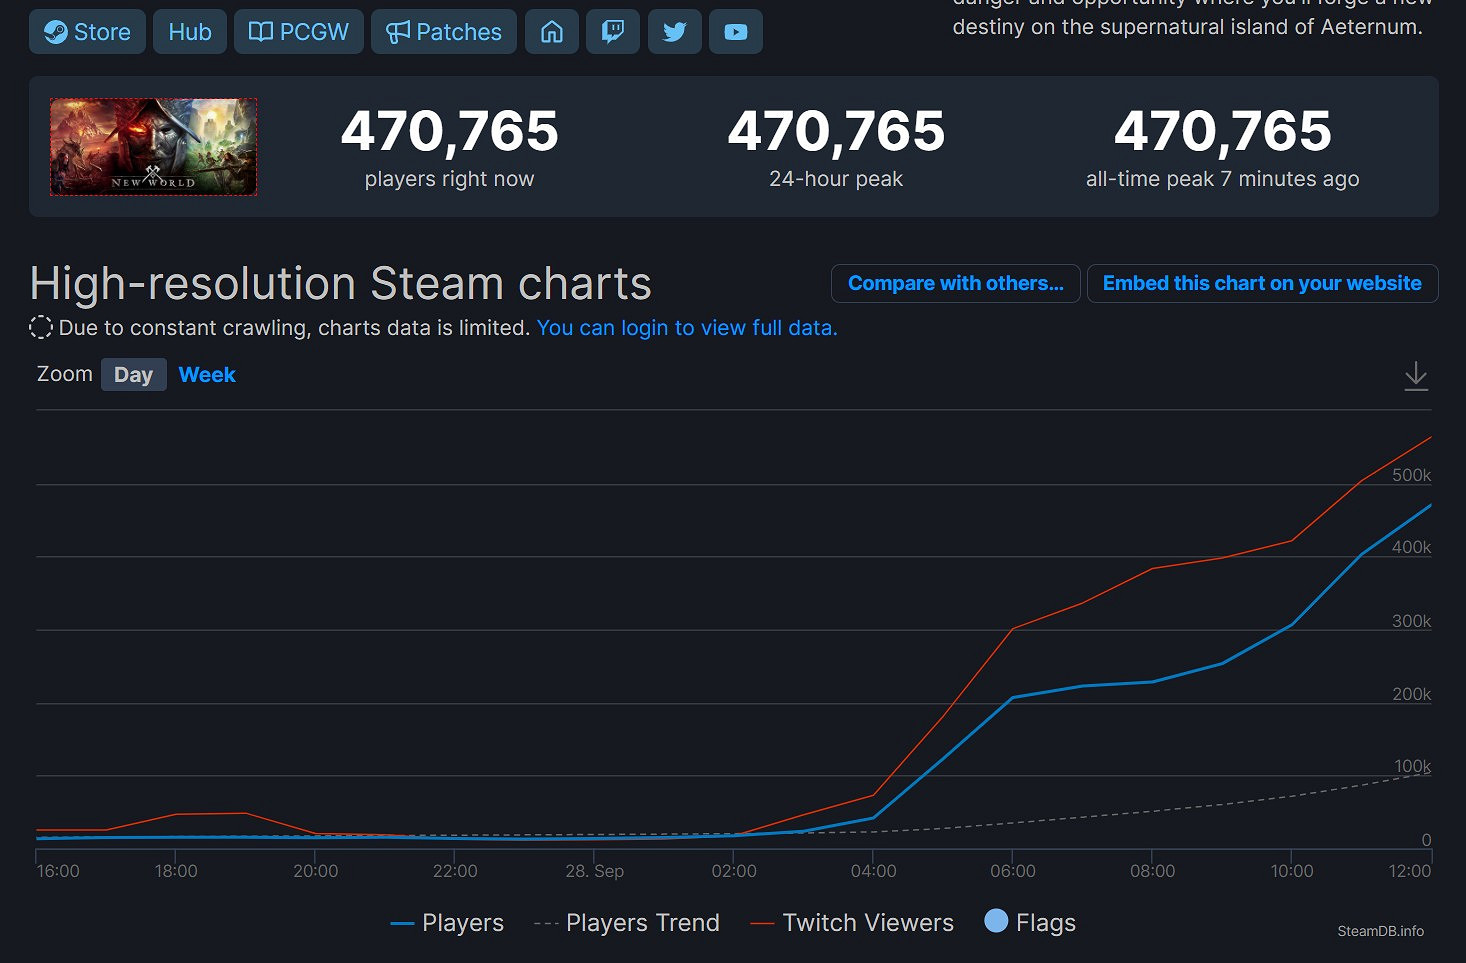
Task: Click Compare with others button
Action: tap(955, 283)
